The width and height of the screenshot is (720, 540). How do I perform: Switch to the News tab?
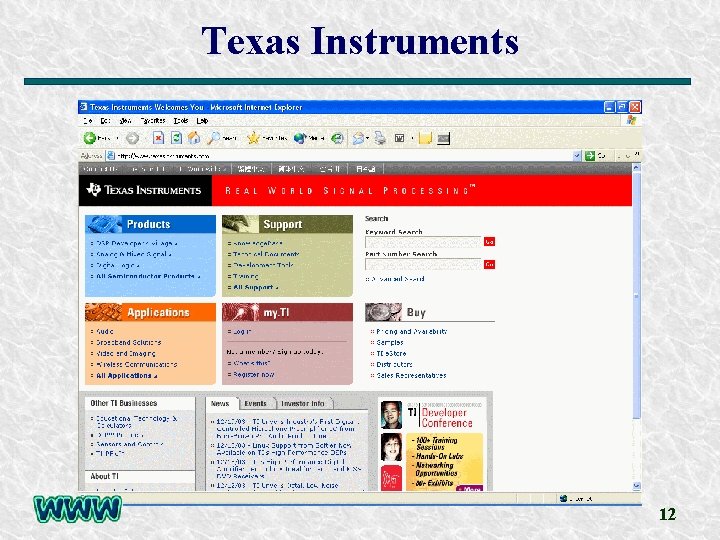tap(220, 404)
